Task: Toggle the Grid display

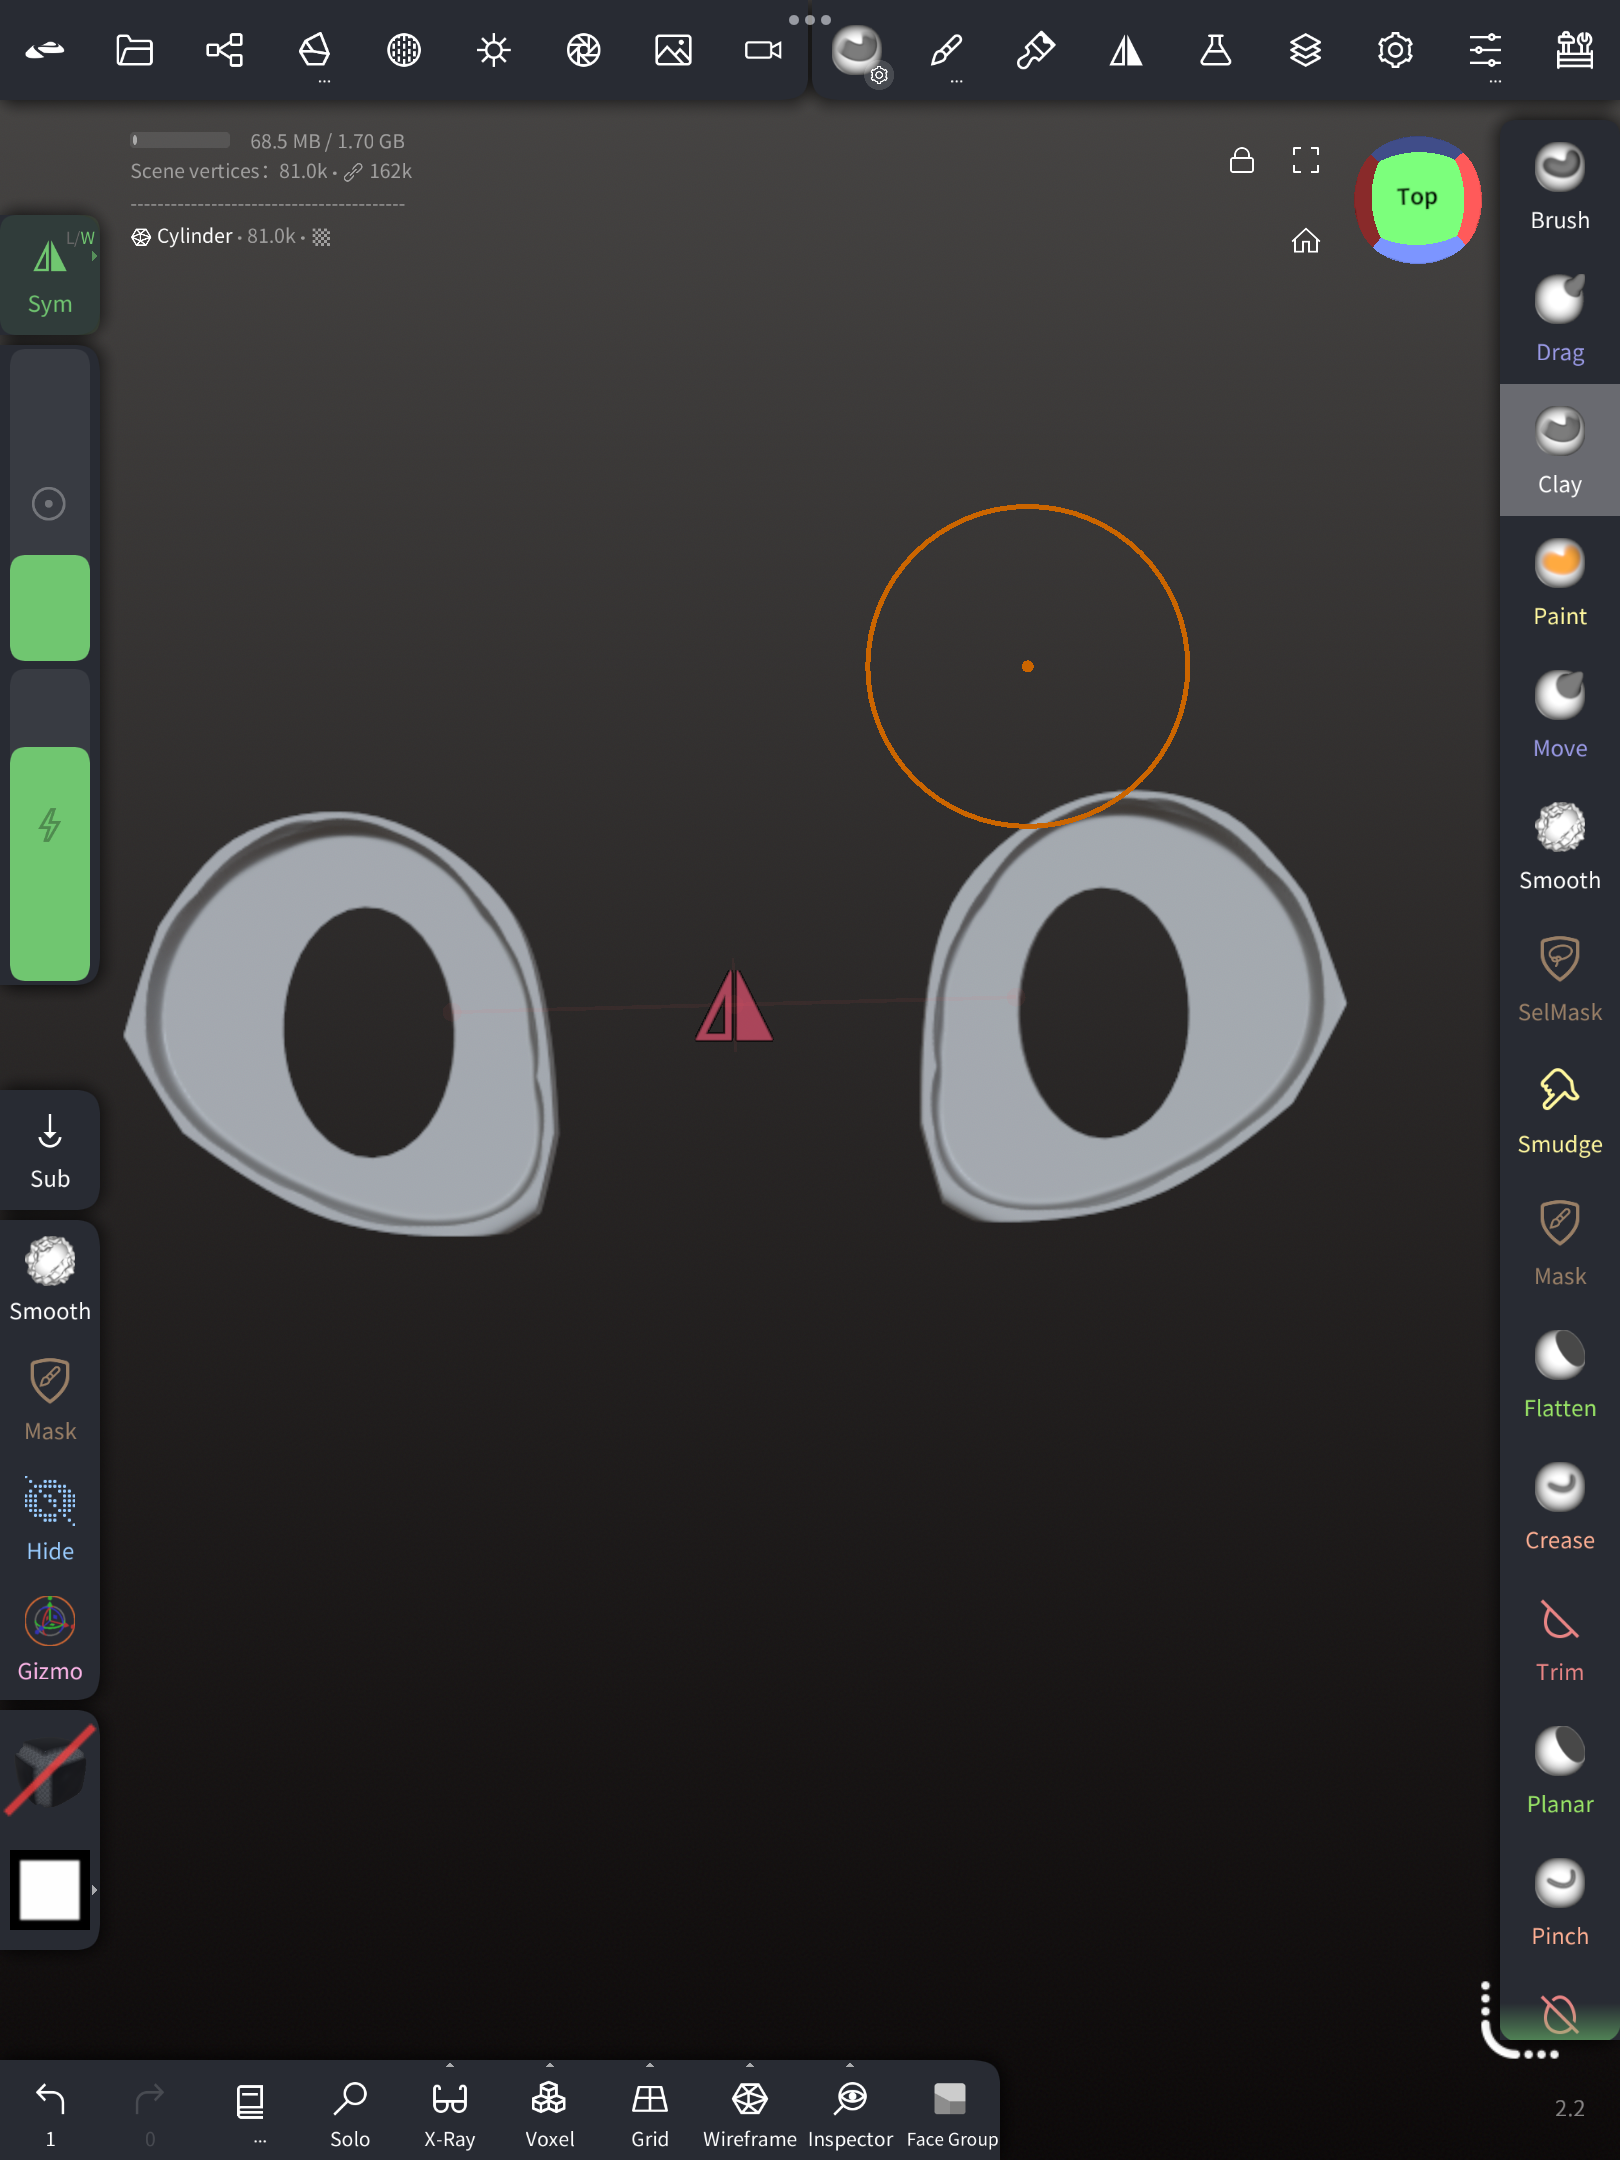Action: tap(650, 2112)
